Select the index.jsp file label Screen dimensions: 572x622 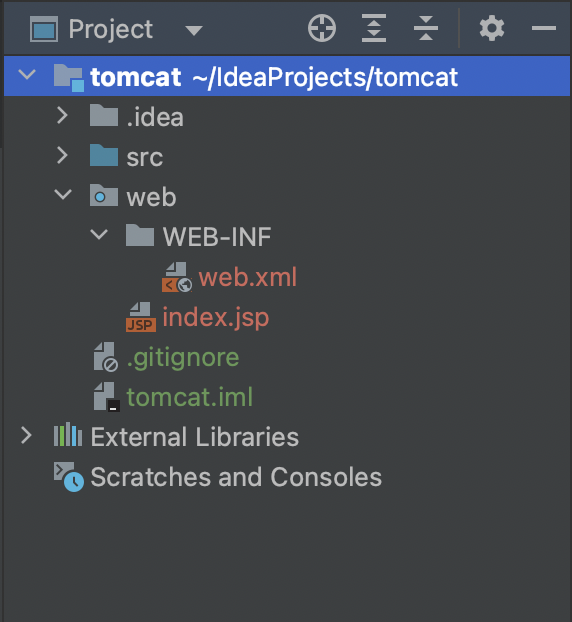click(216, 317)
